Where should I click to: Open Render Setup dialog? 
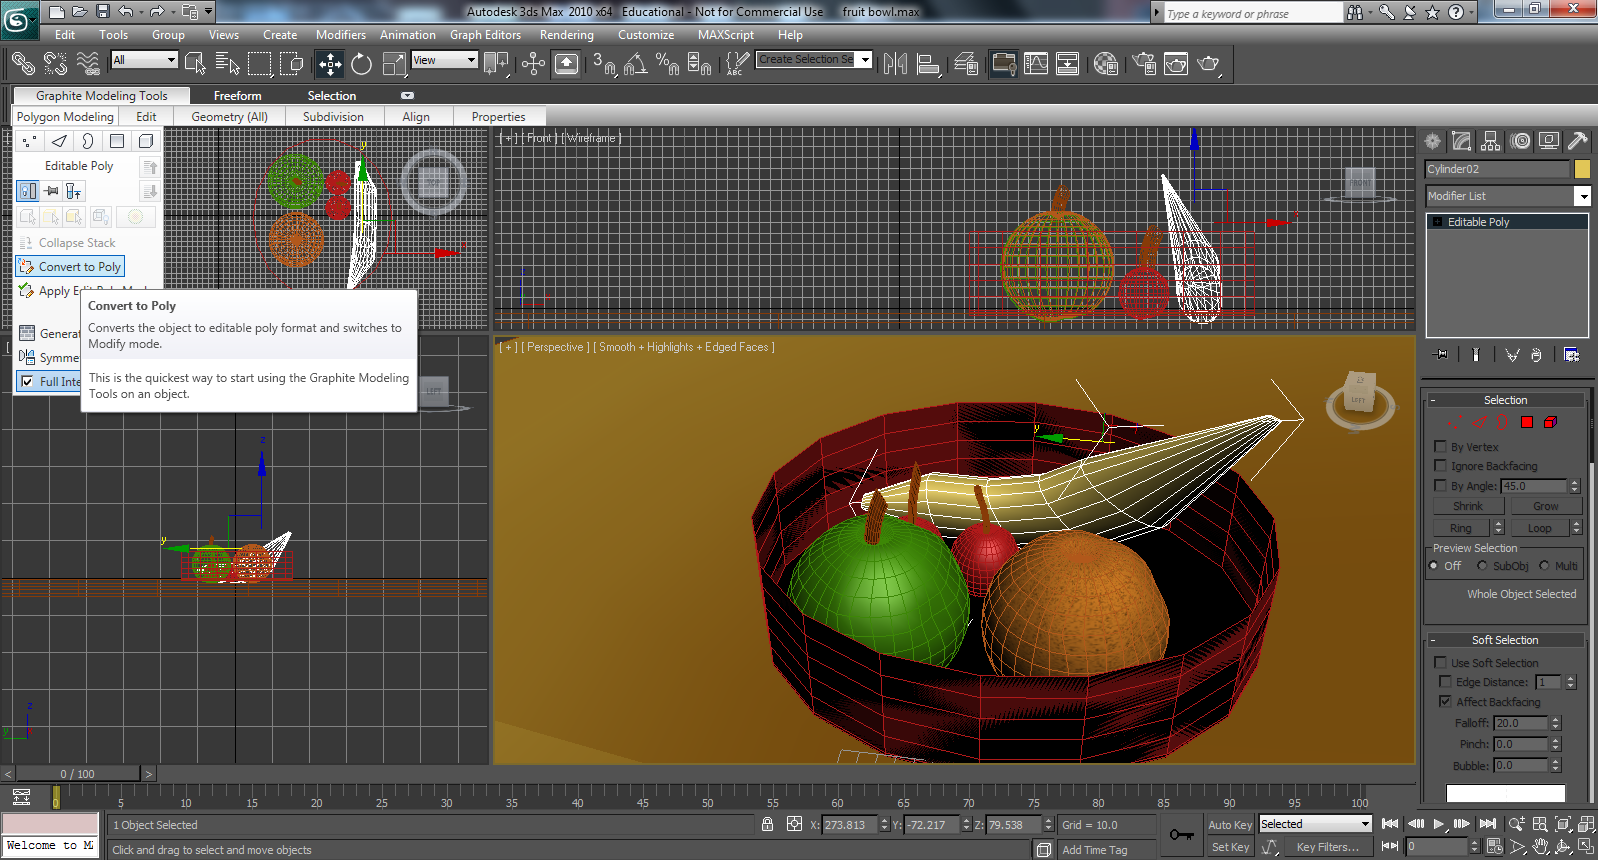click(1144, 64)
